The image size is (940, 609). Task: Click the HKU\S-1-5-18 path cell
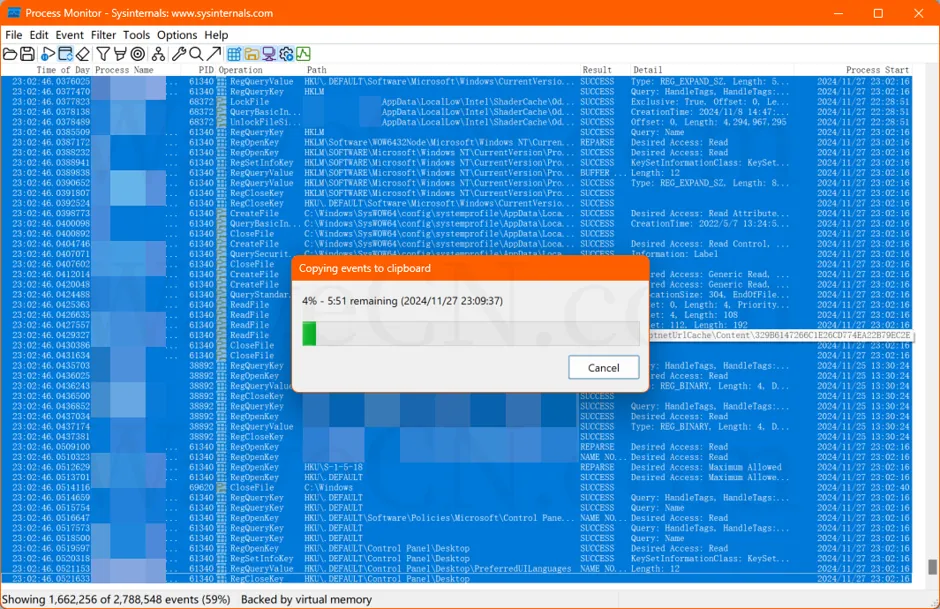(333, 467)
